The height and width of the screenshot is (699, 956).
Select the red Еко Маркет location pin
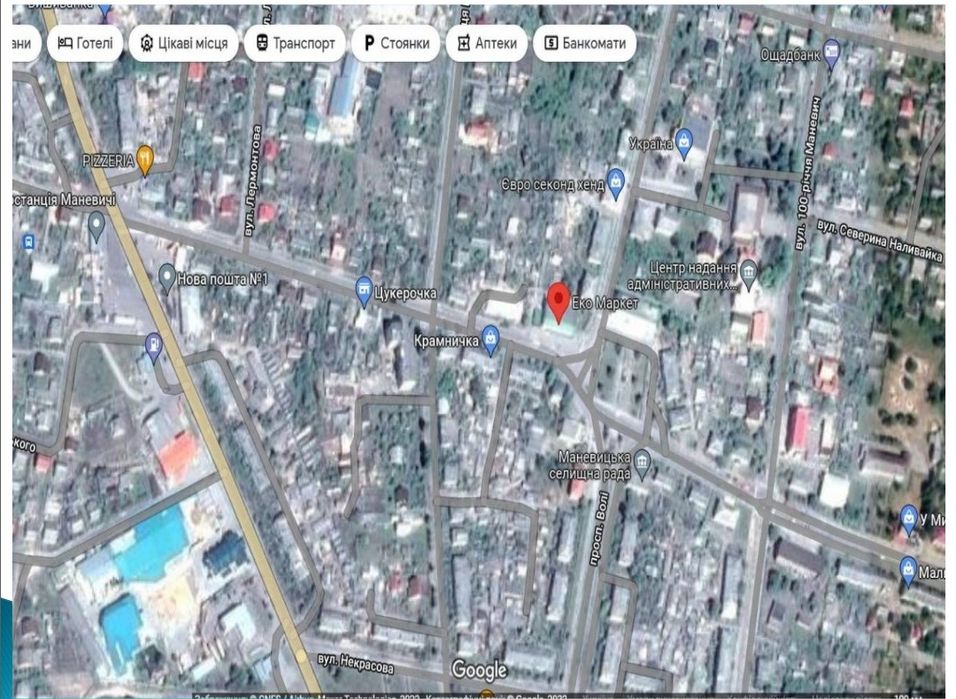pos(558,302)
